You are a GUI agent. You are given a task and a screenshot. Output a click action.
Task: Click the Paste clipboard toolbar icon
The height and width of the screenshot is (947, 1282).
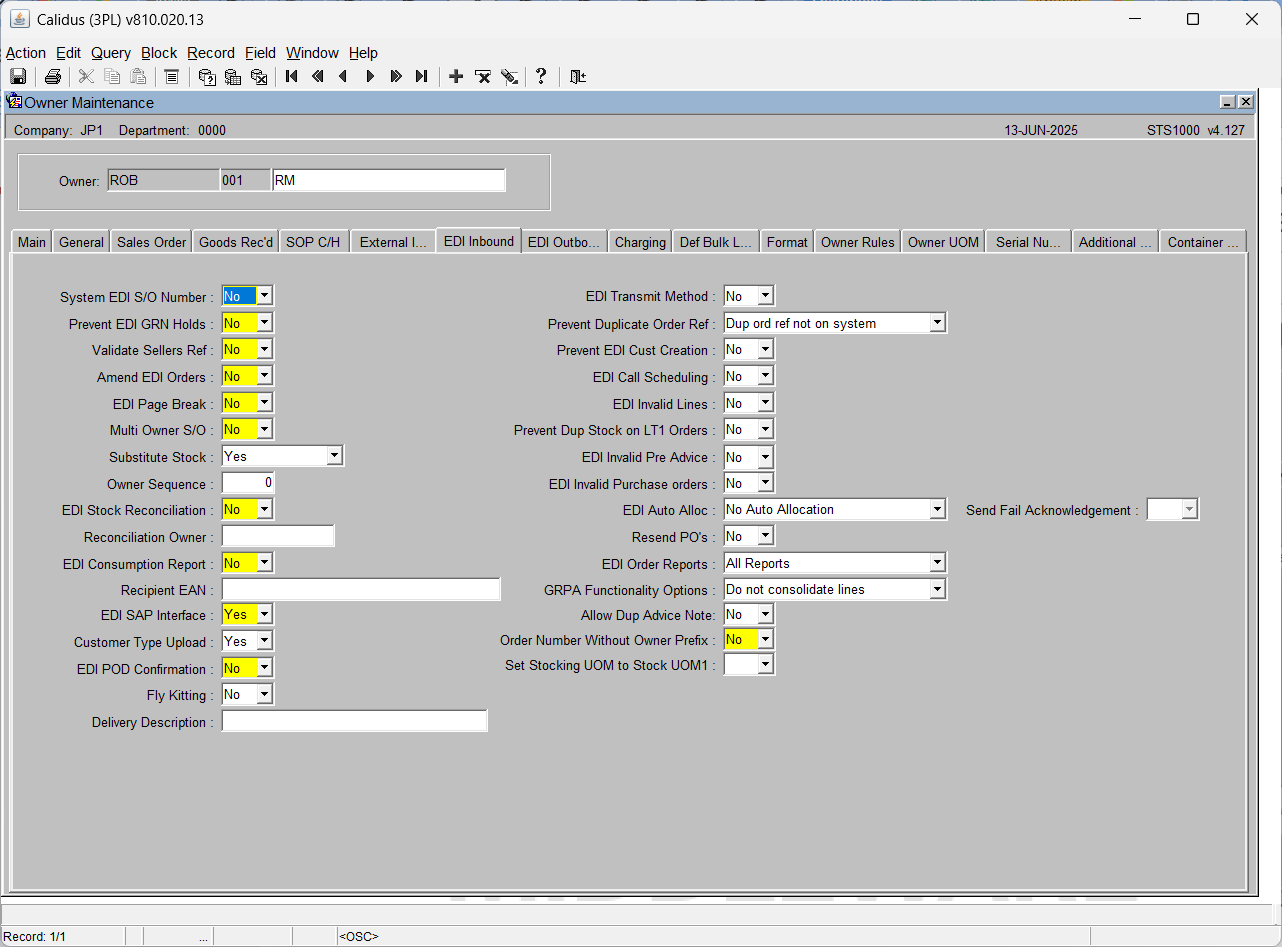click(138, 76)
